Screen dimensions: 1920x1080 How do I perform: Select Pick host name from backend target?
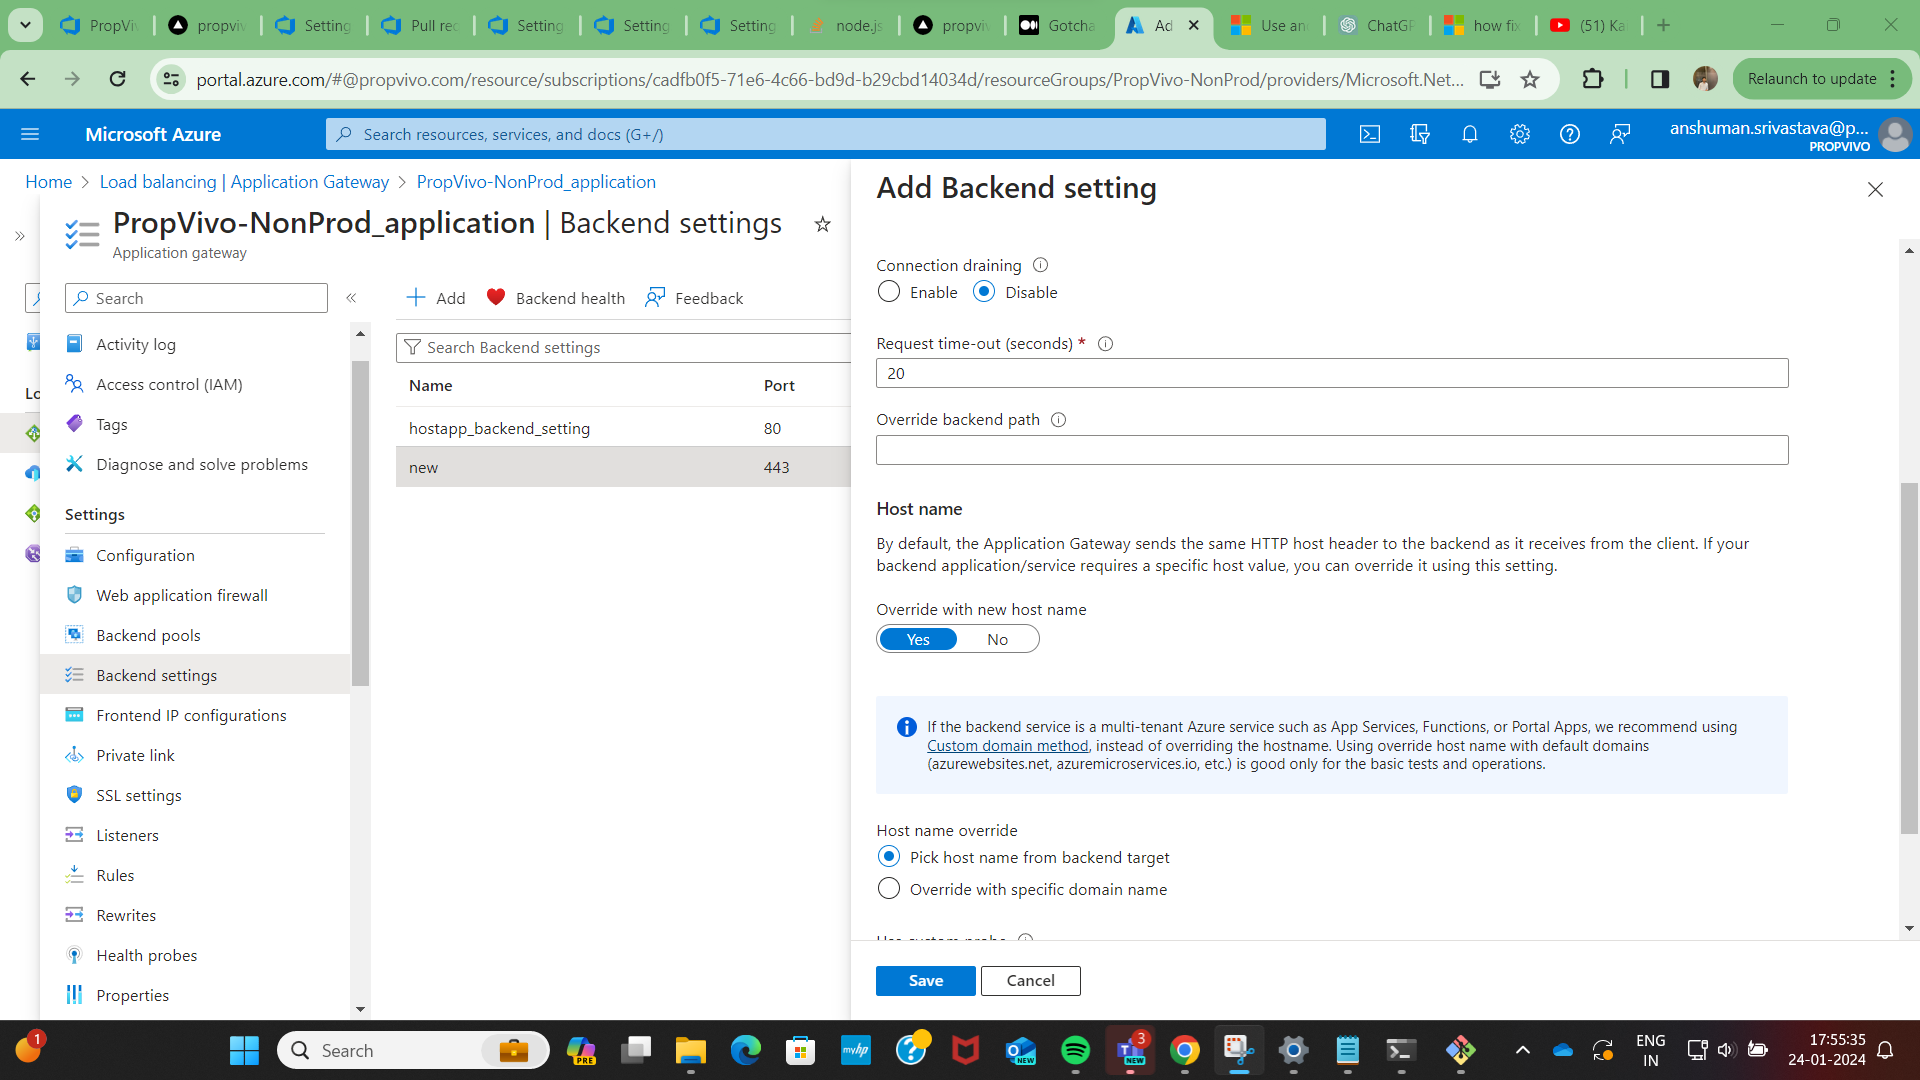pos(888,857)
